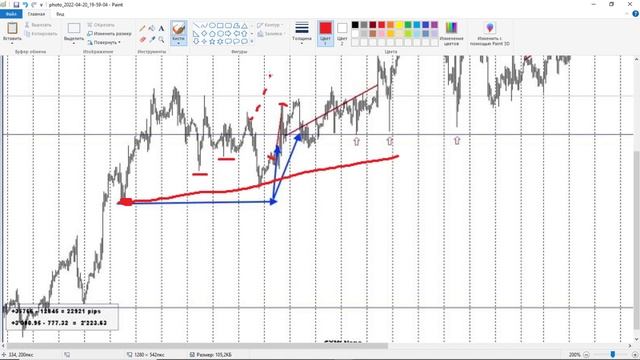The width and height of the screenshot is (640, 360).
Task: Choose the Diamond shape
Action: pos(204,33)
